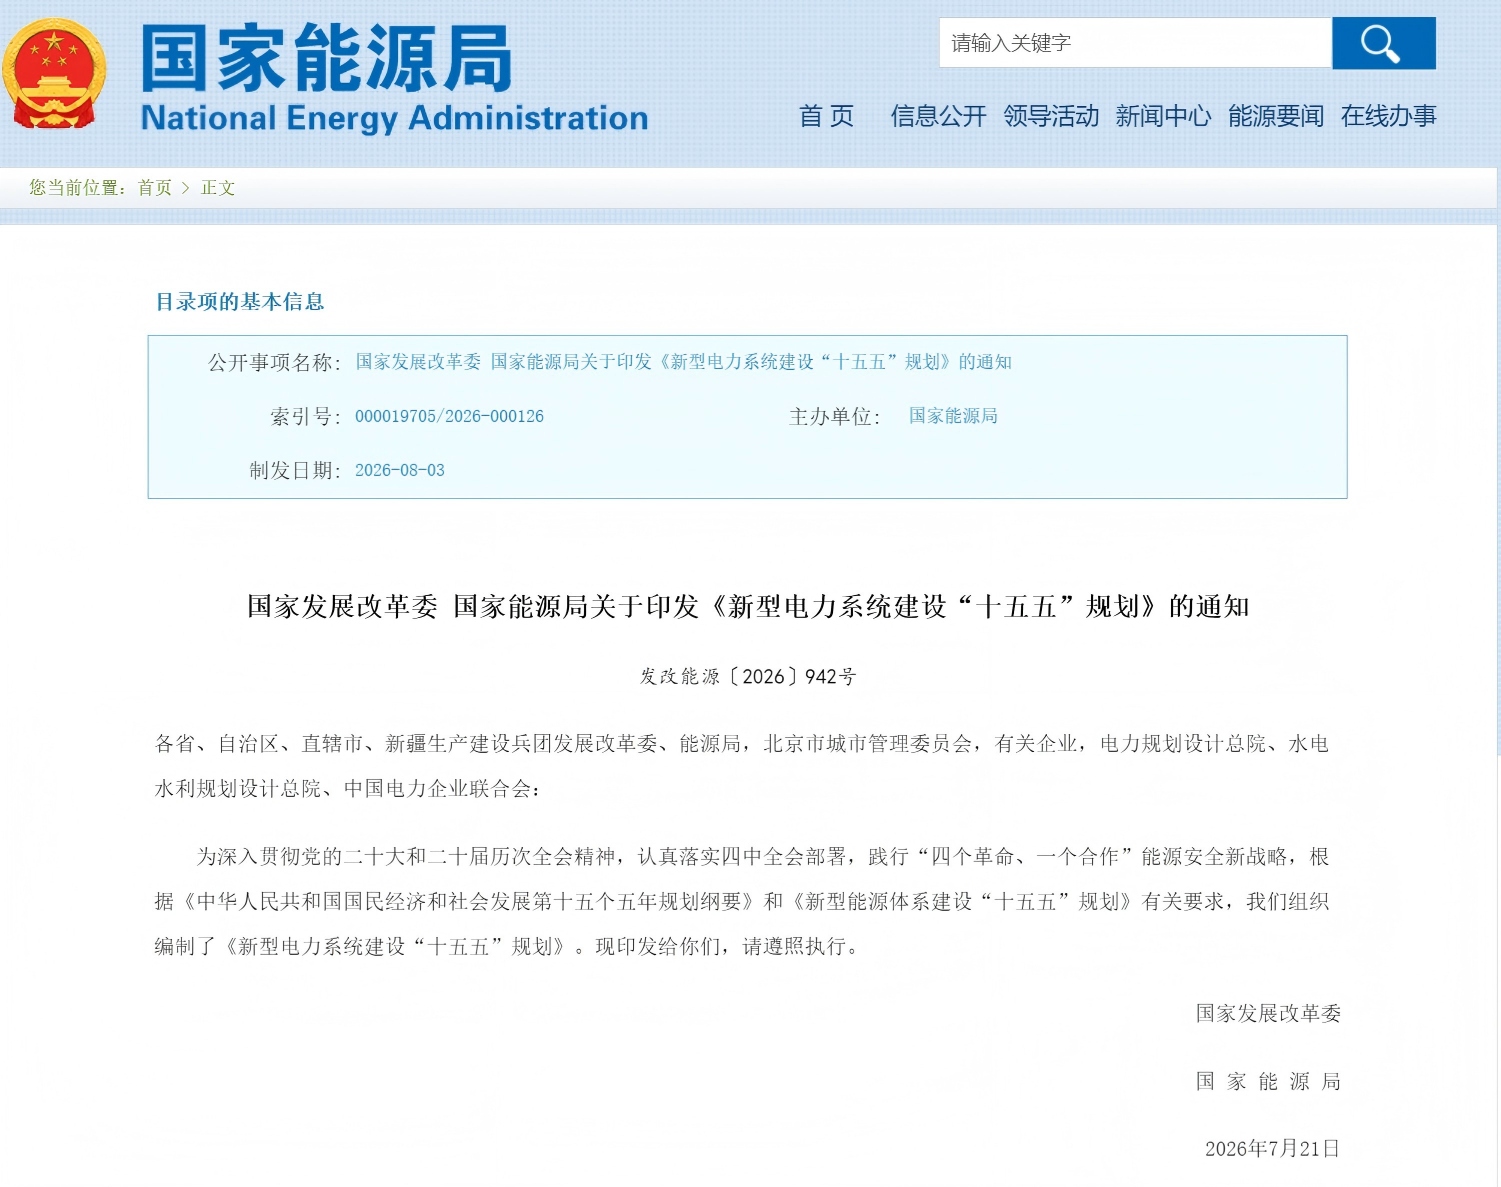Viewport: 1501px width, 1187px height.
Task: Click the magnifier search button
Action: coord(1383,43)
